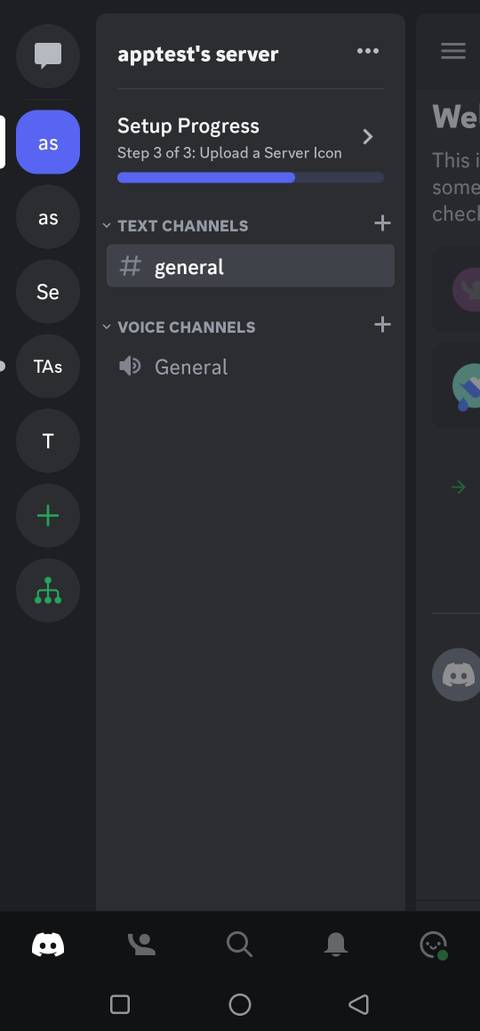This screenshot has width=480, height=1031.
Task: Select the #general text channel
Action: (x=251, y=266)
